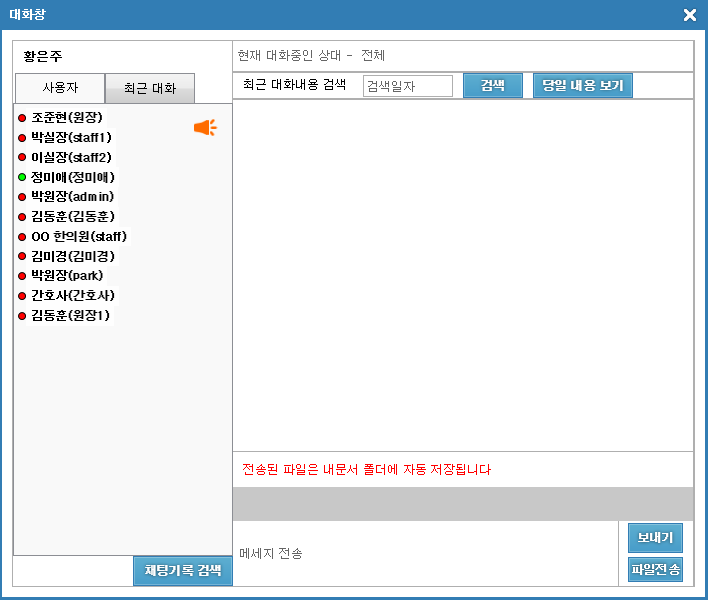
Task: Switch to the 사용자 tab
Action: point(60,88)
